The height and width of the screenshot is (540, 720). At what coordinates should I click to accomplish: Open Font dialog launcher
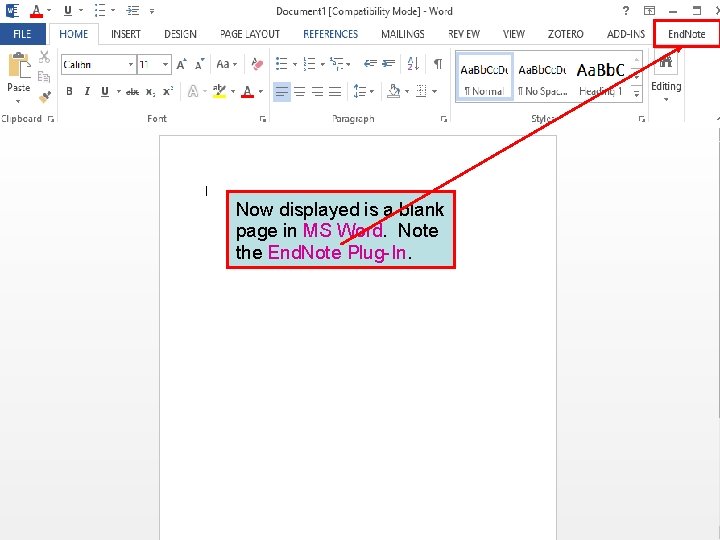click(x=263, y=119)
